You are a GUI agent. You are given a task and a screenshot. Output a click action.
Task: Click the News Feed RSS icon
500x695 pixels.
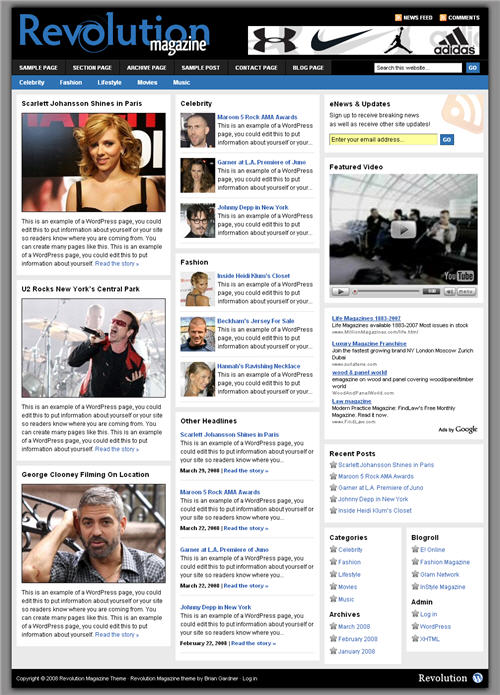point(398,18)
